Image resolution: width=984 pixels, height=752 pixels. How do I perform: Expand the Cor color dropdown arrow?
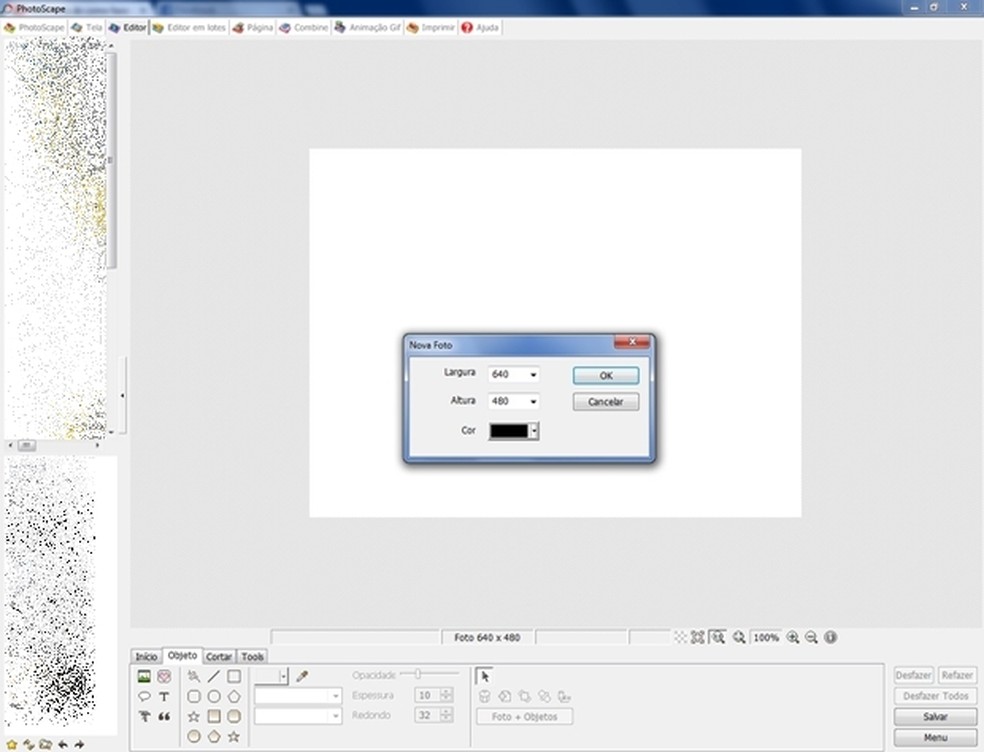(x=534, y=431)
